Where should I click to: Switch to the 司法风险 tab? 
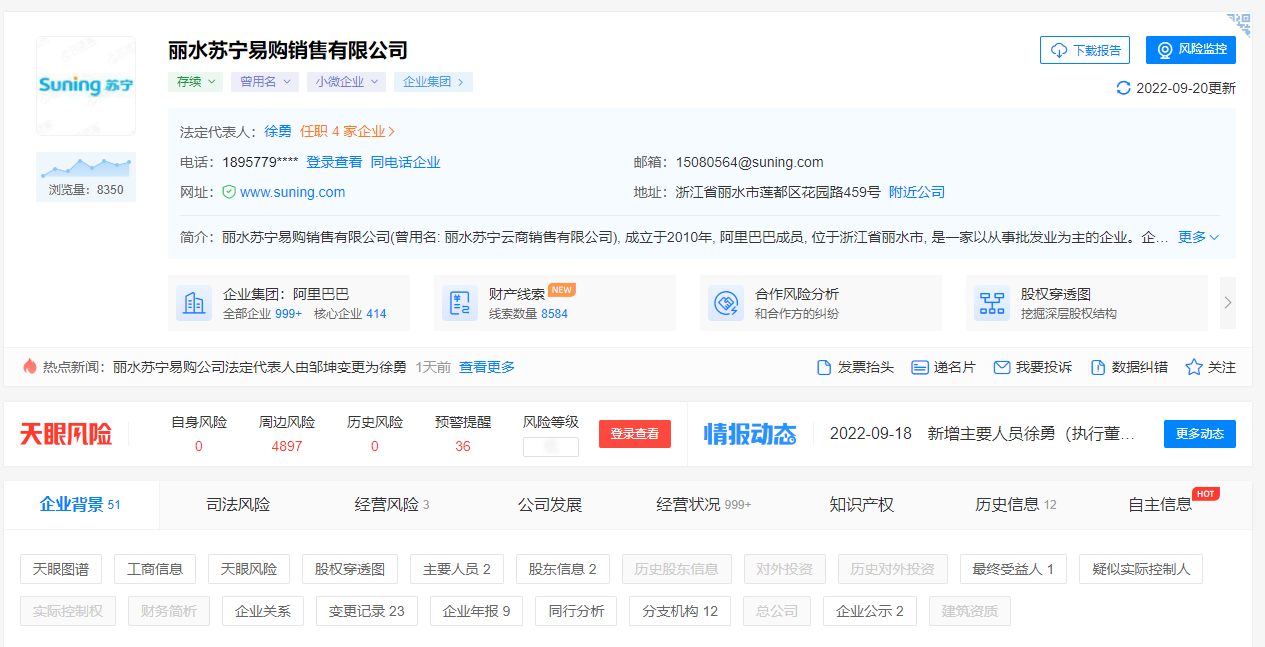click(x=238, y=504)
